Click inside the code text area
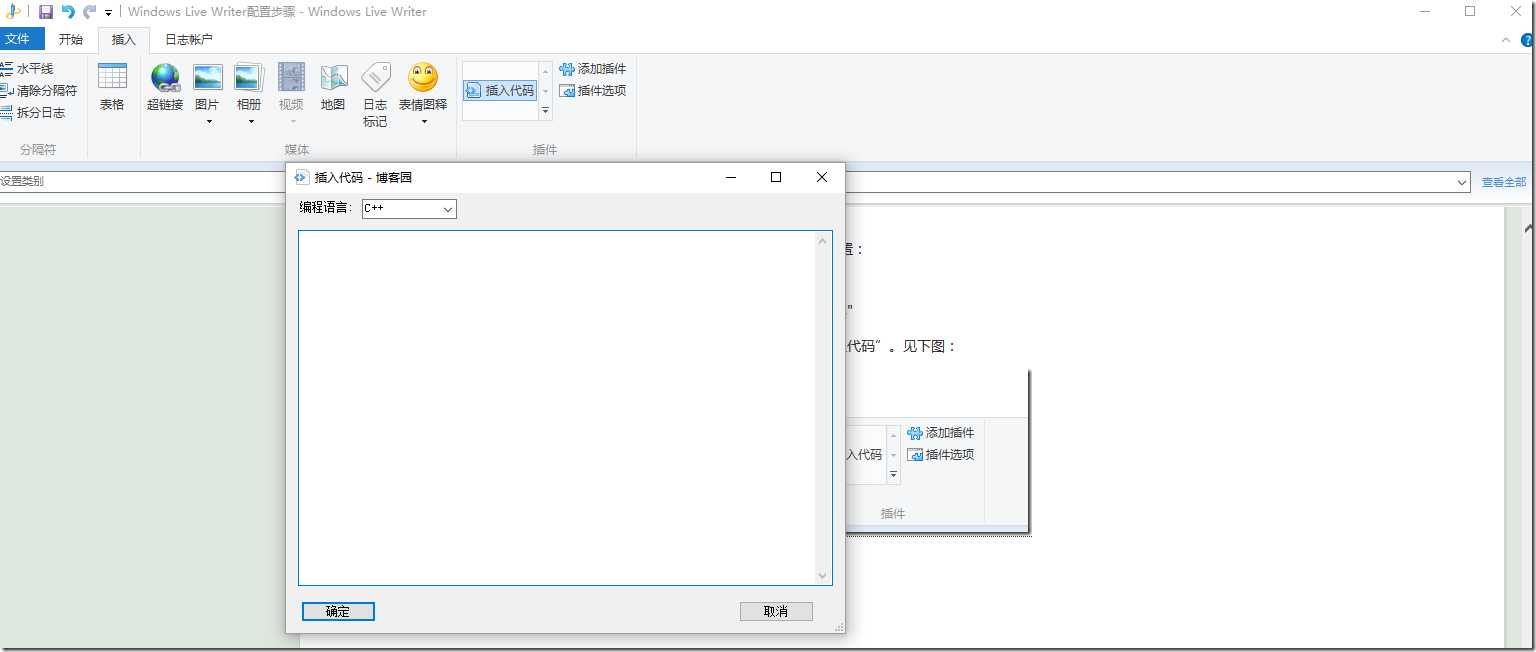 557,408
